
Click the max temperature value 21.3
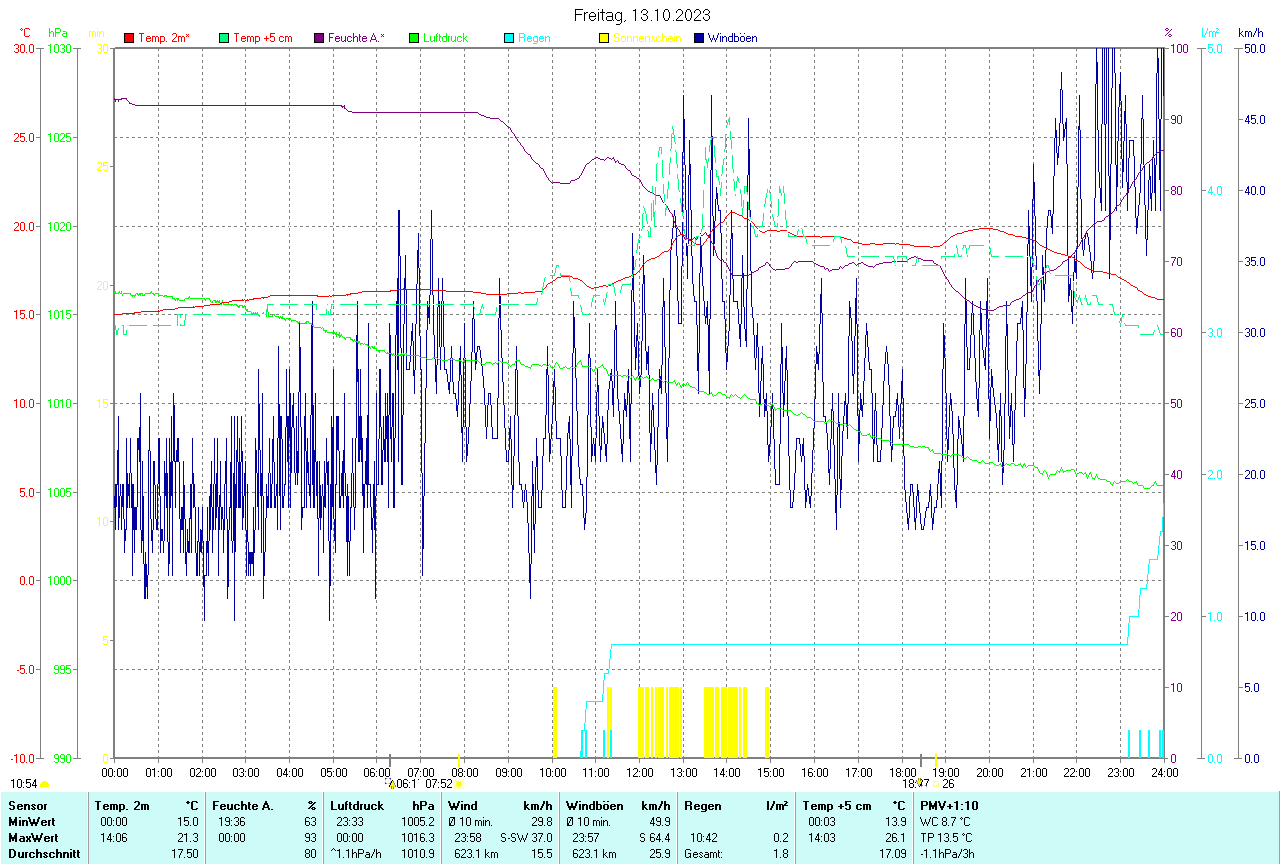tap(188, 838)
